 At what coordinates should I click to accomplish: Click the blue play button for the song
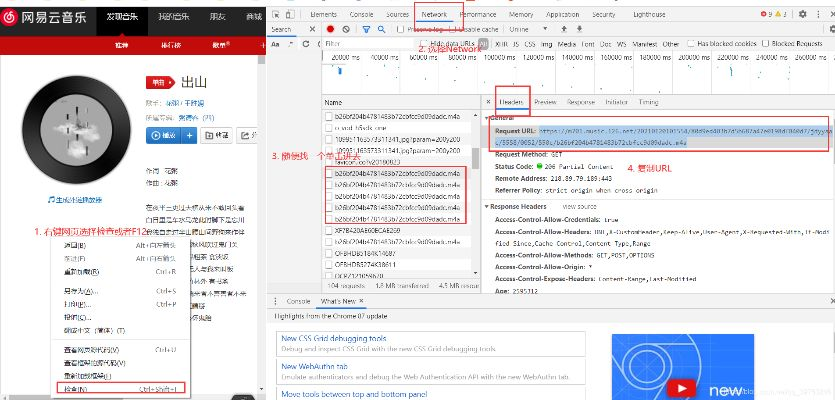point(161,135)
